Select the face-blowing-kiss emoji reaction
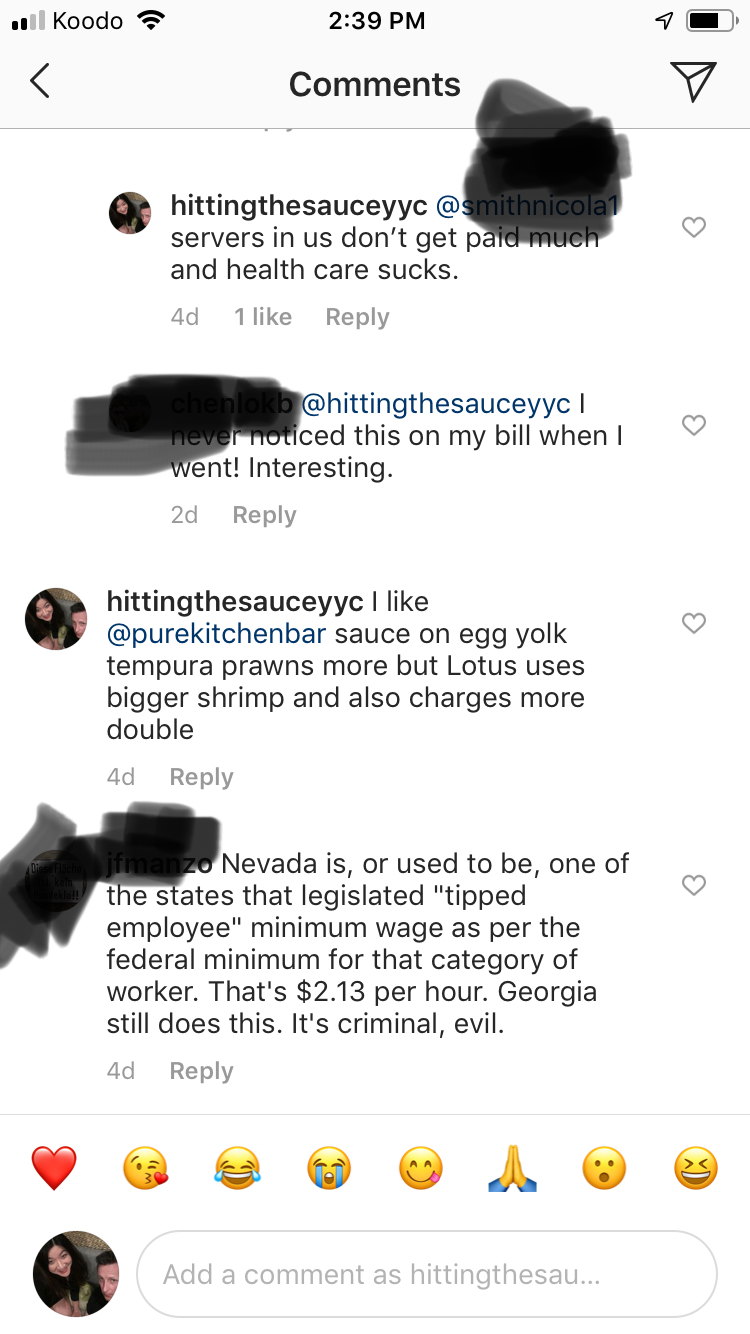 pyautogui.click(x=146, y=1167)
